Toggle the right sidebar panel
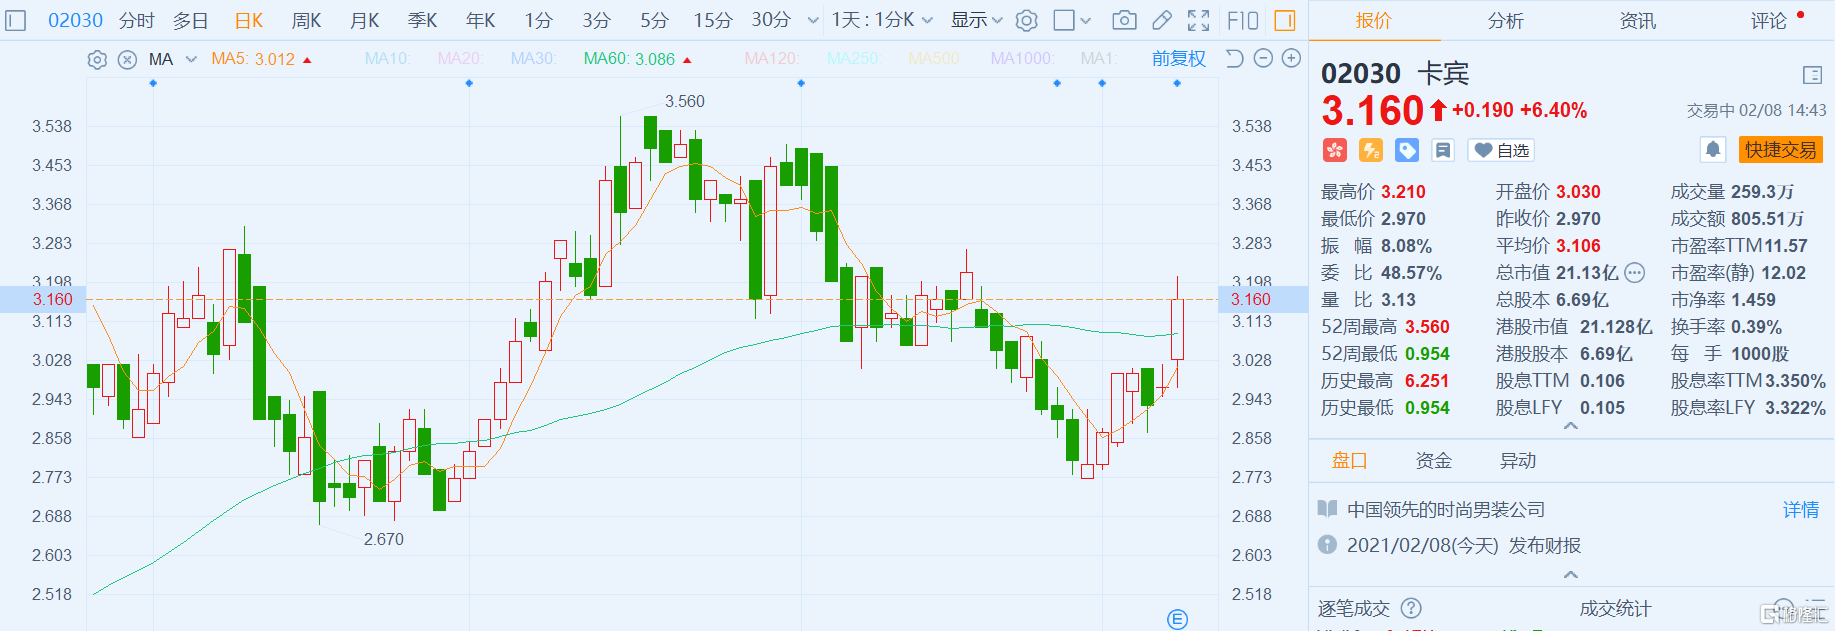This screenshot has width=1835, height=631. point(1285,20)
